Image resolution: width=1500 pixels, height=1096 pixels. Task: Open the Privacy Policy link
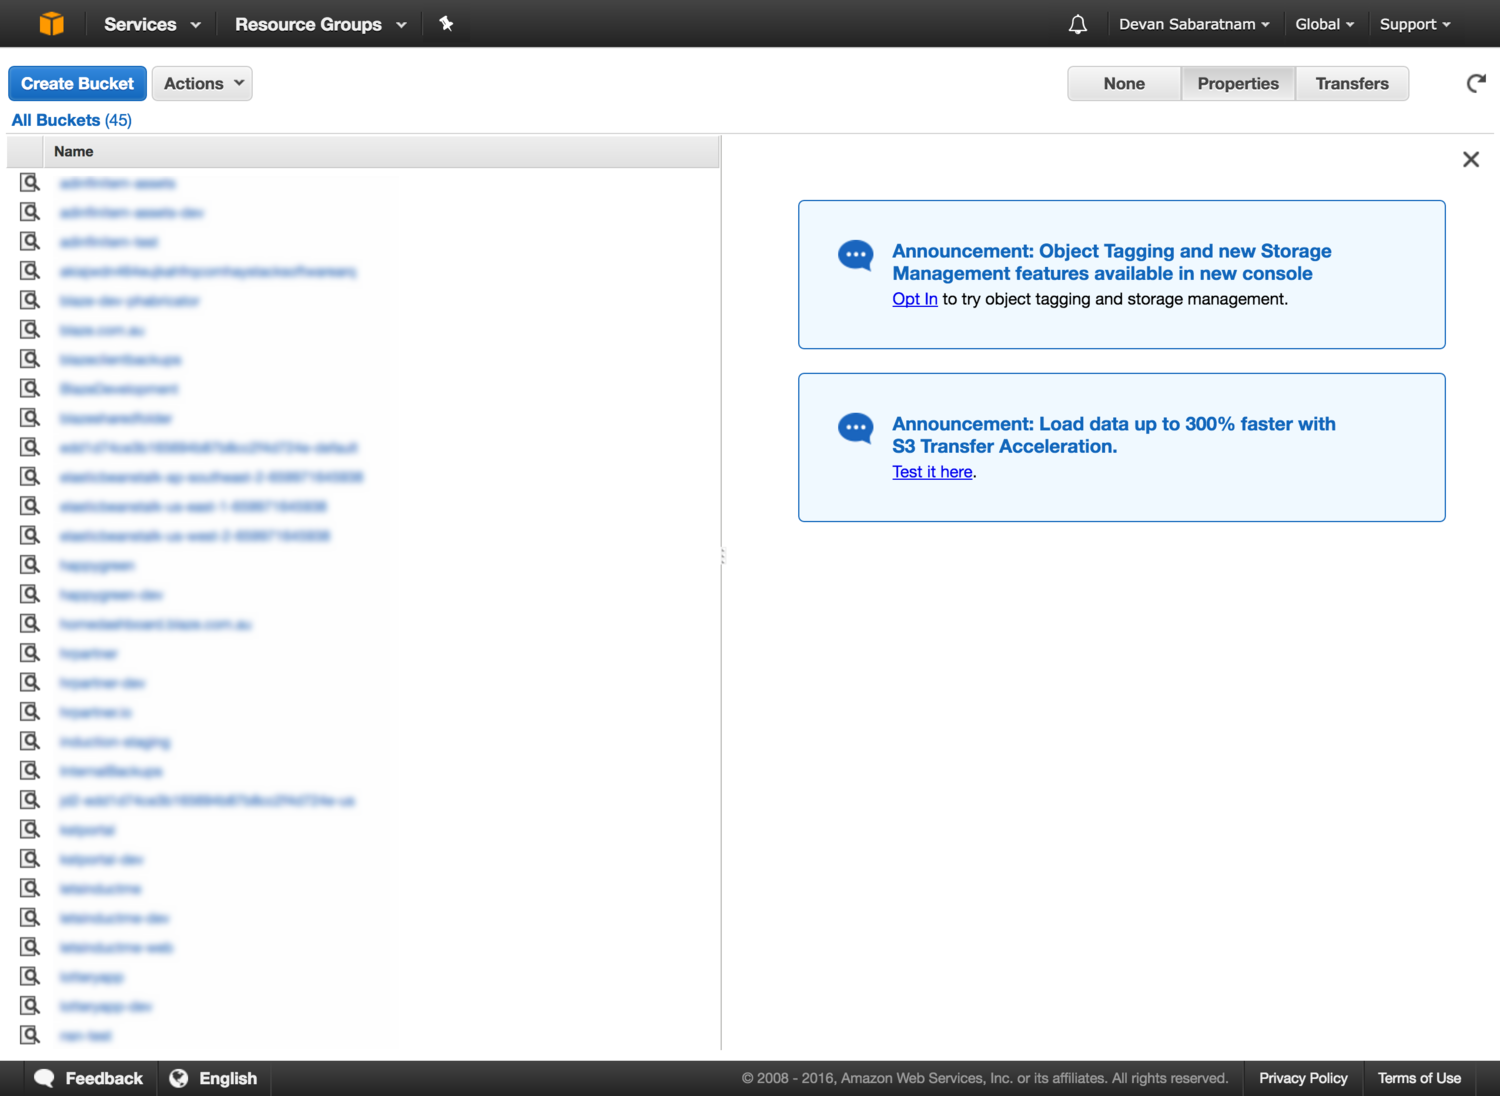[x=1303, y=1078]
